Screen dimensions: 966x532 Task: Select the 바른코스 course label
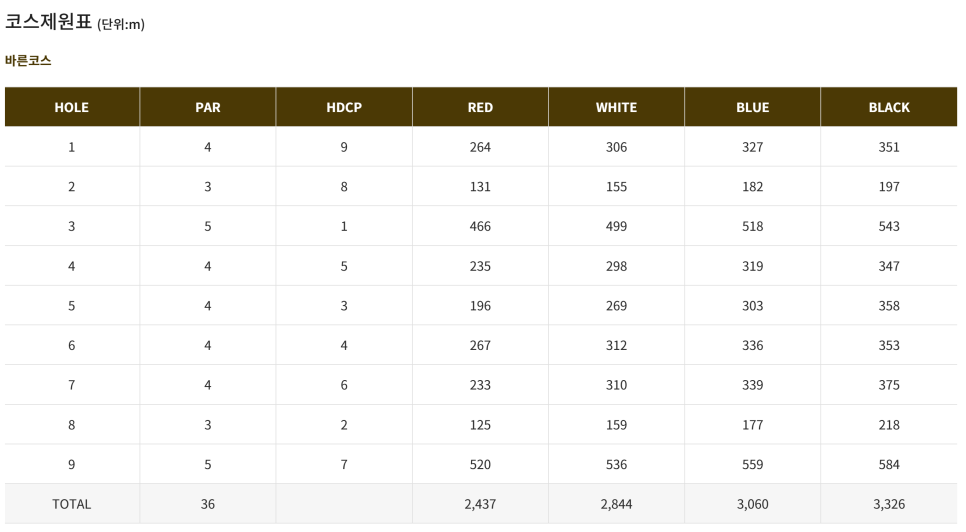(28, 60)
